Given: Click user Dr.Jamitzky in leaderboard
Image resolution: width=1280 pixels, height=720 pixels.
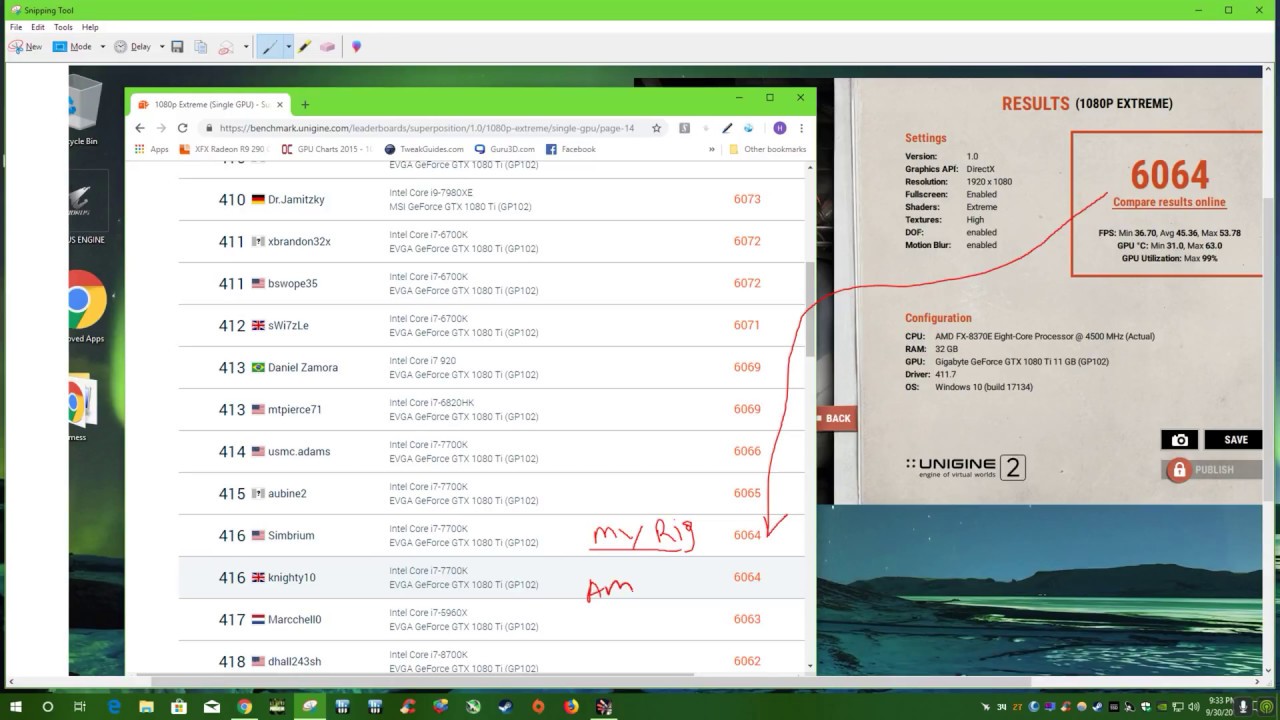Looking at the screenshot, I should coord(296,199).
